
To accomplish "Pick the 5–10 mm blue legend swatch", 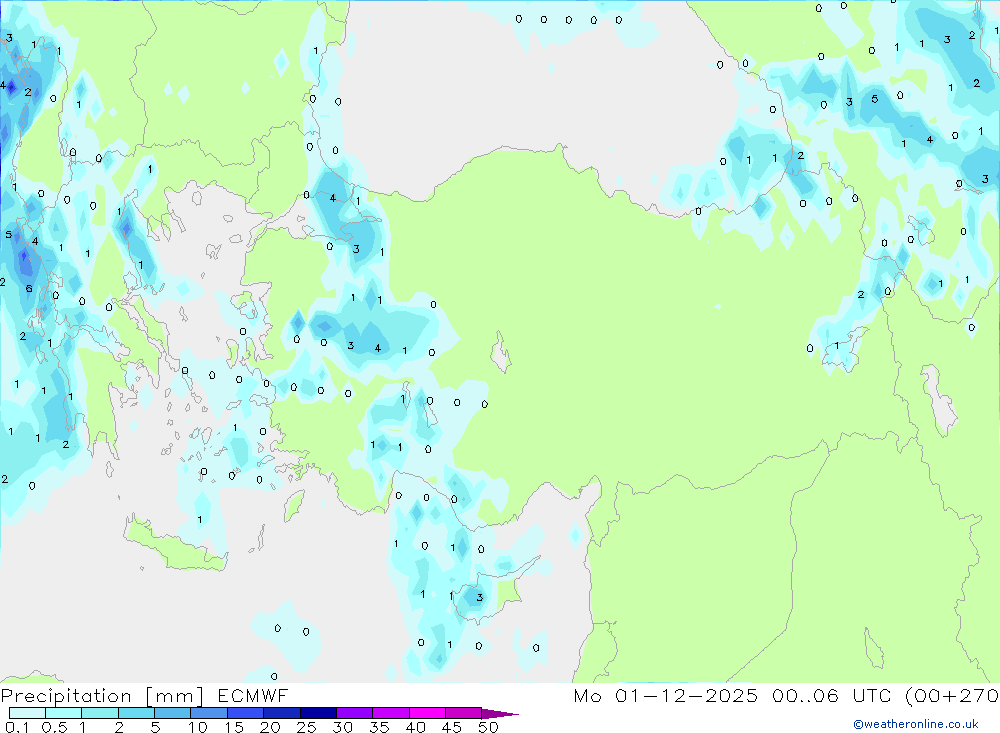I will coord(172,713).
